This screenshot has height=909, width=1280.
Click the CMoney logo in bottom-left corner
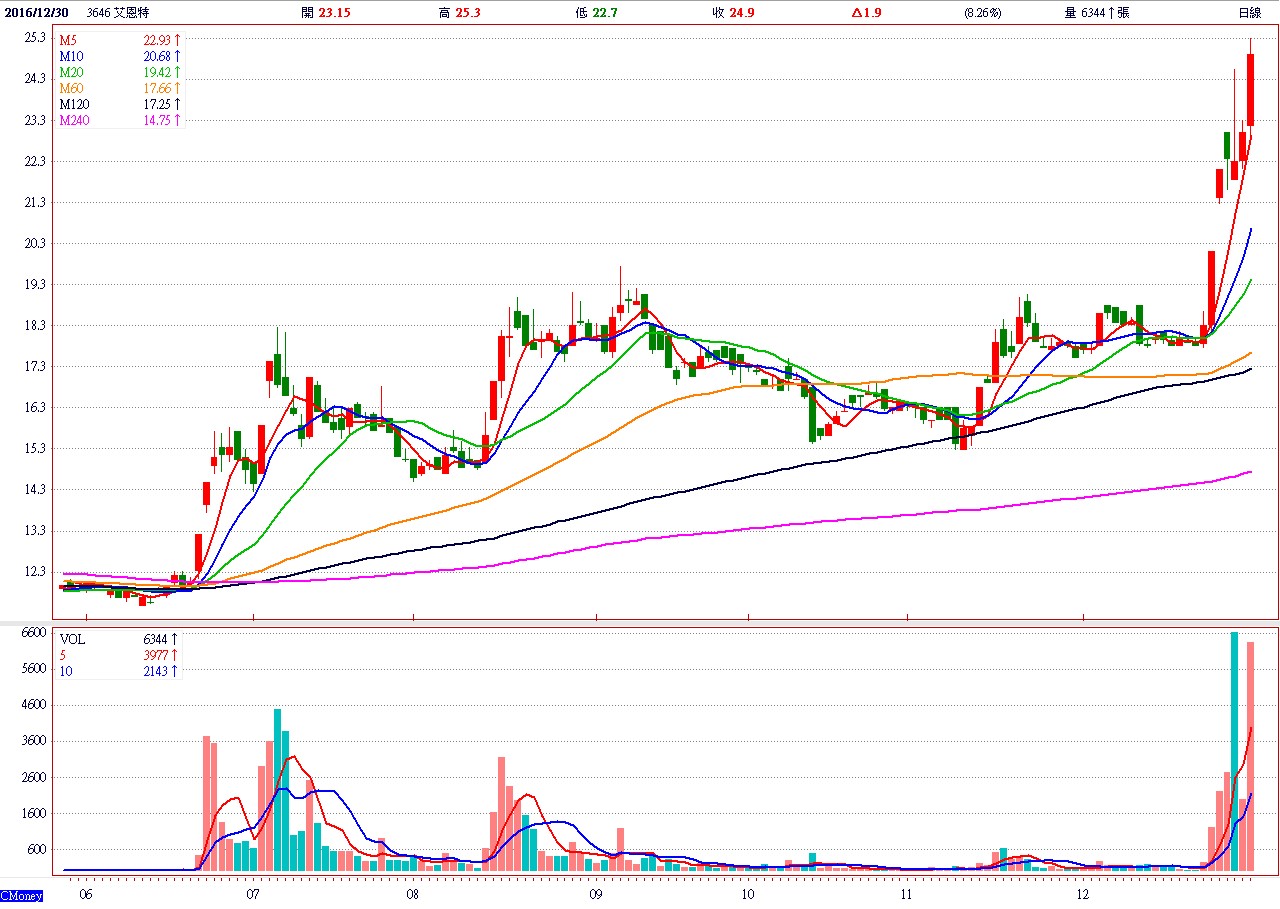[22, 896]
